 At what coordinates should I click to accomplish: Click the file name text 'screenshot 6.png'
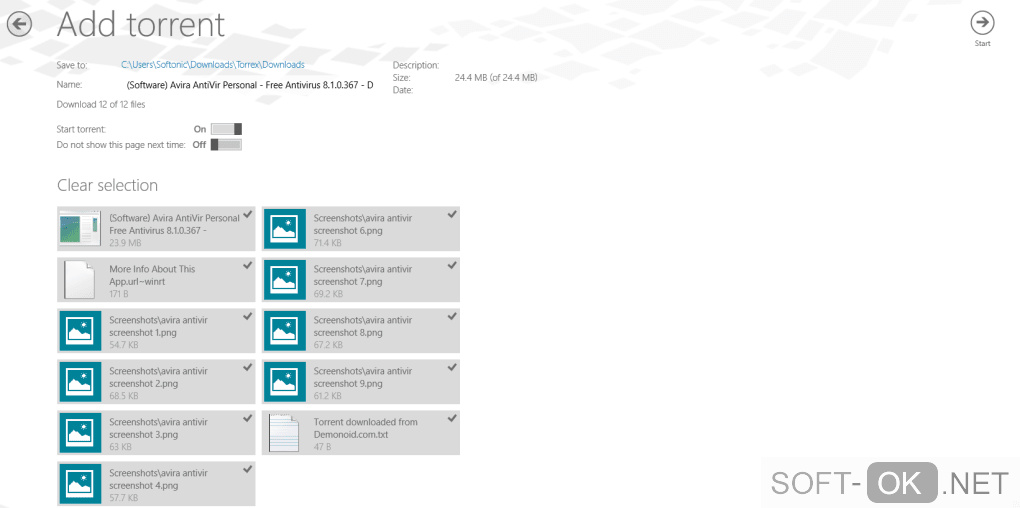pyautogui.click(x=347, y=230)
